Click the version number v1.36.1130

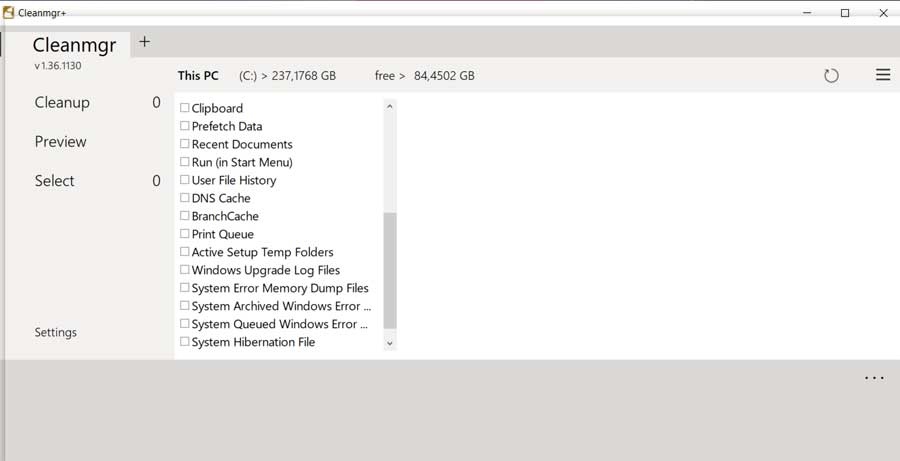(x=58, y=65)
